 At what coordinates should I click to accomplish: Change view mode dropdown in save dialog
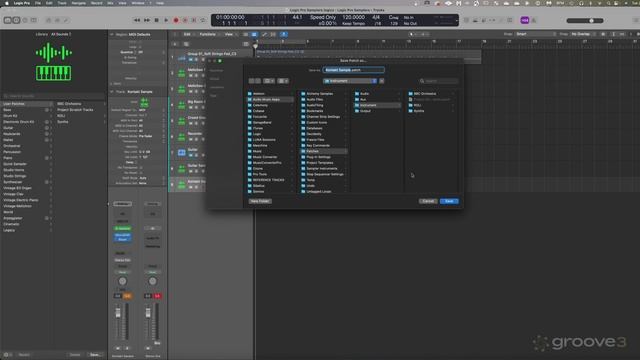coord(269,81)
